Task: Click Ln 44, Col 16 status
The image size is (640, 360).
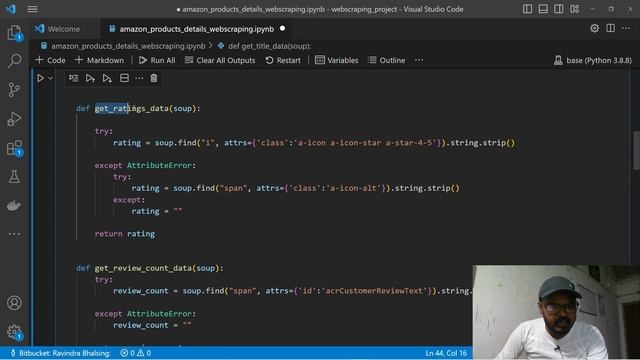Action: [x=446, y=353]
